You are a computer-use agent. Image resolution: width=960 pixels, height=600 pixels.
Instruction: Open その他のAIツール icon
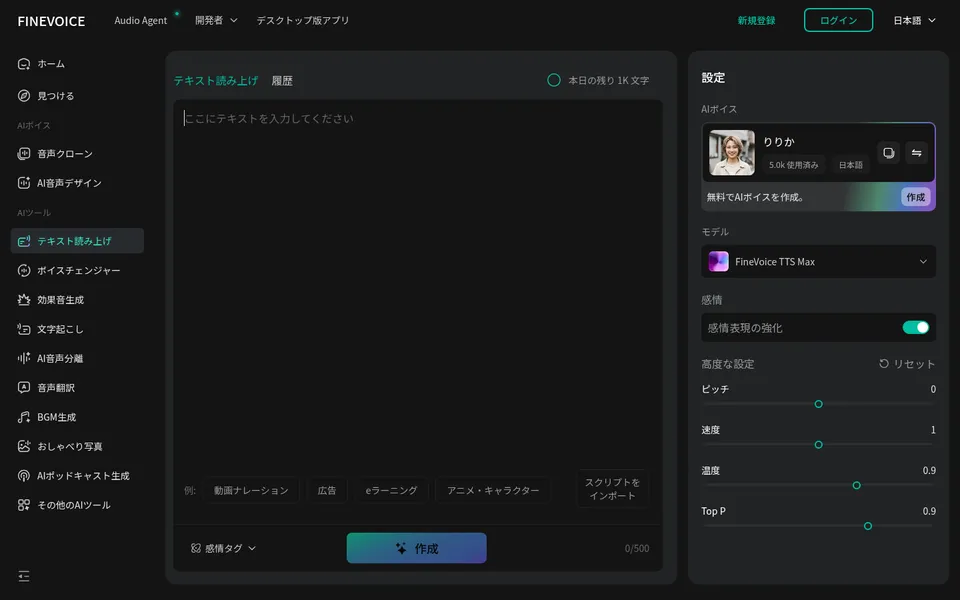(x=24, y=505)
